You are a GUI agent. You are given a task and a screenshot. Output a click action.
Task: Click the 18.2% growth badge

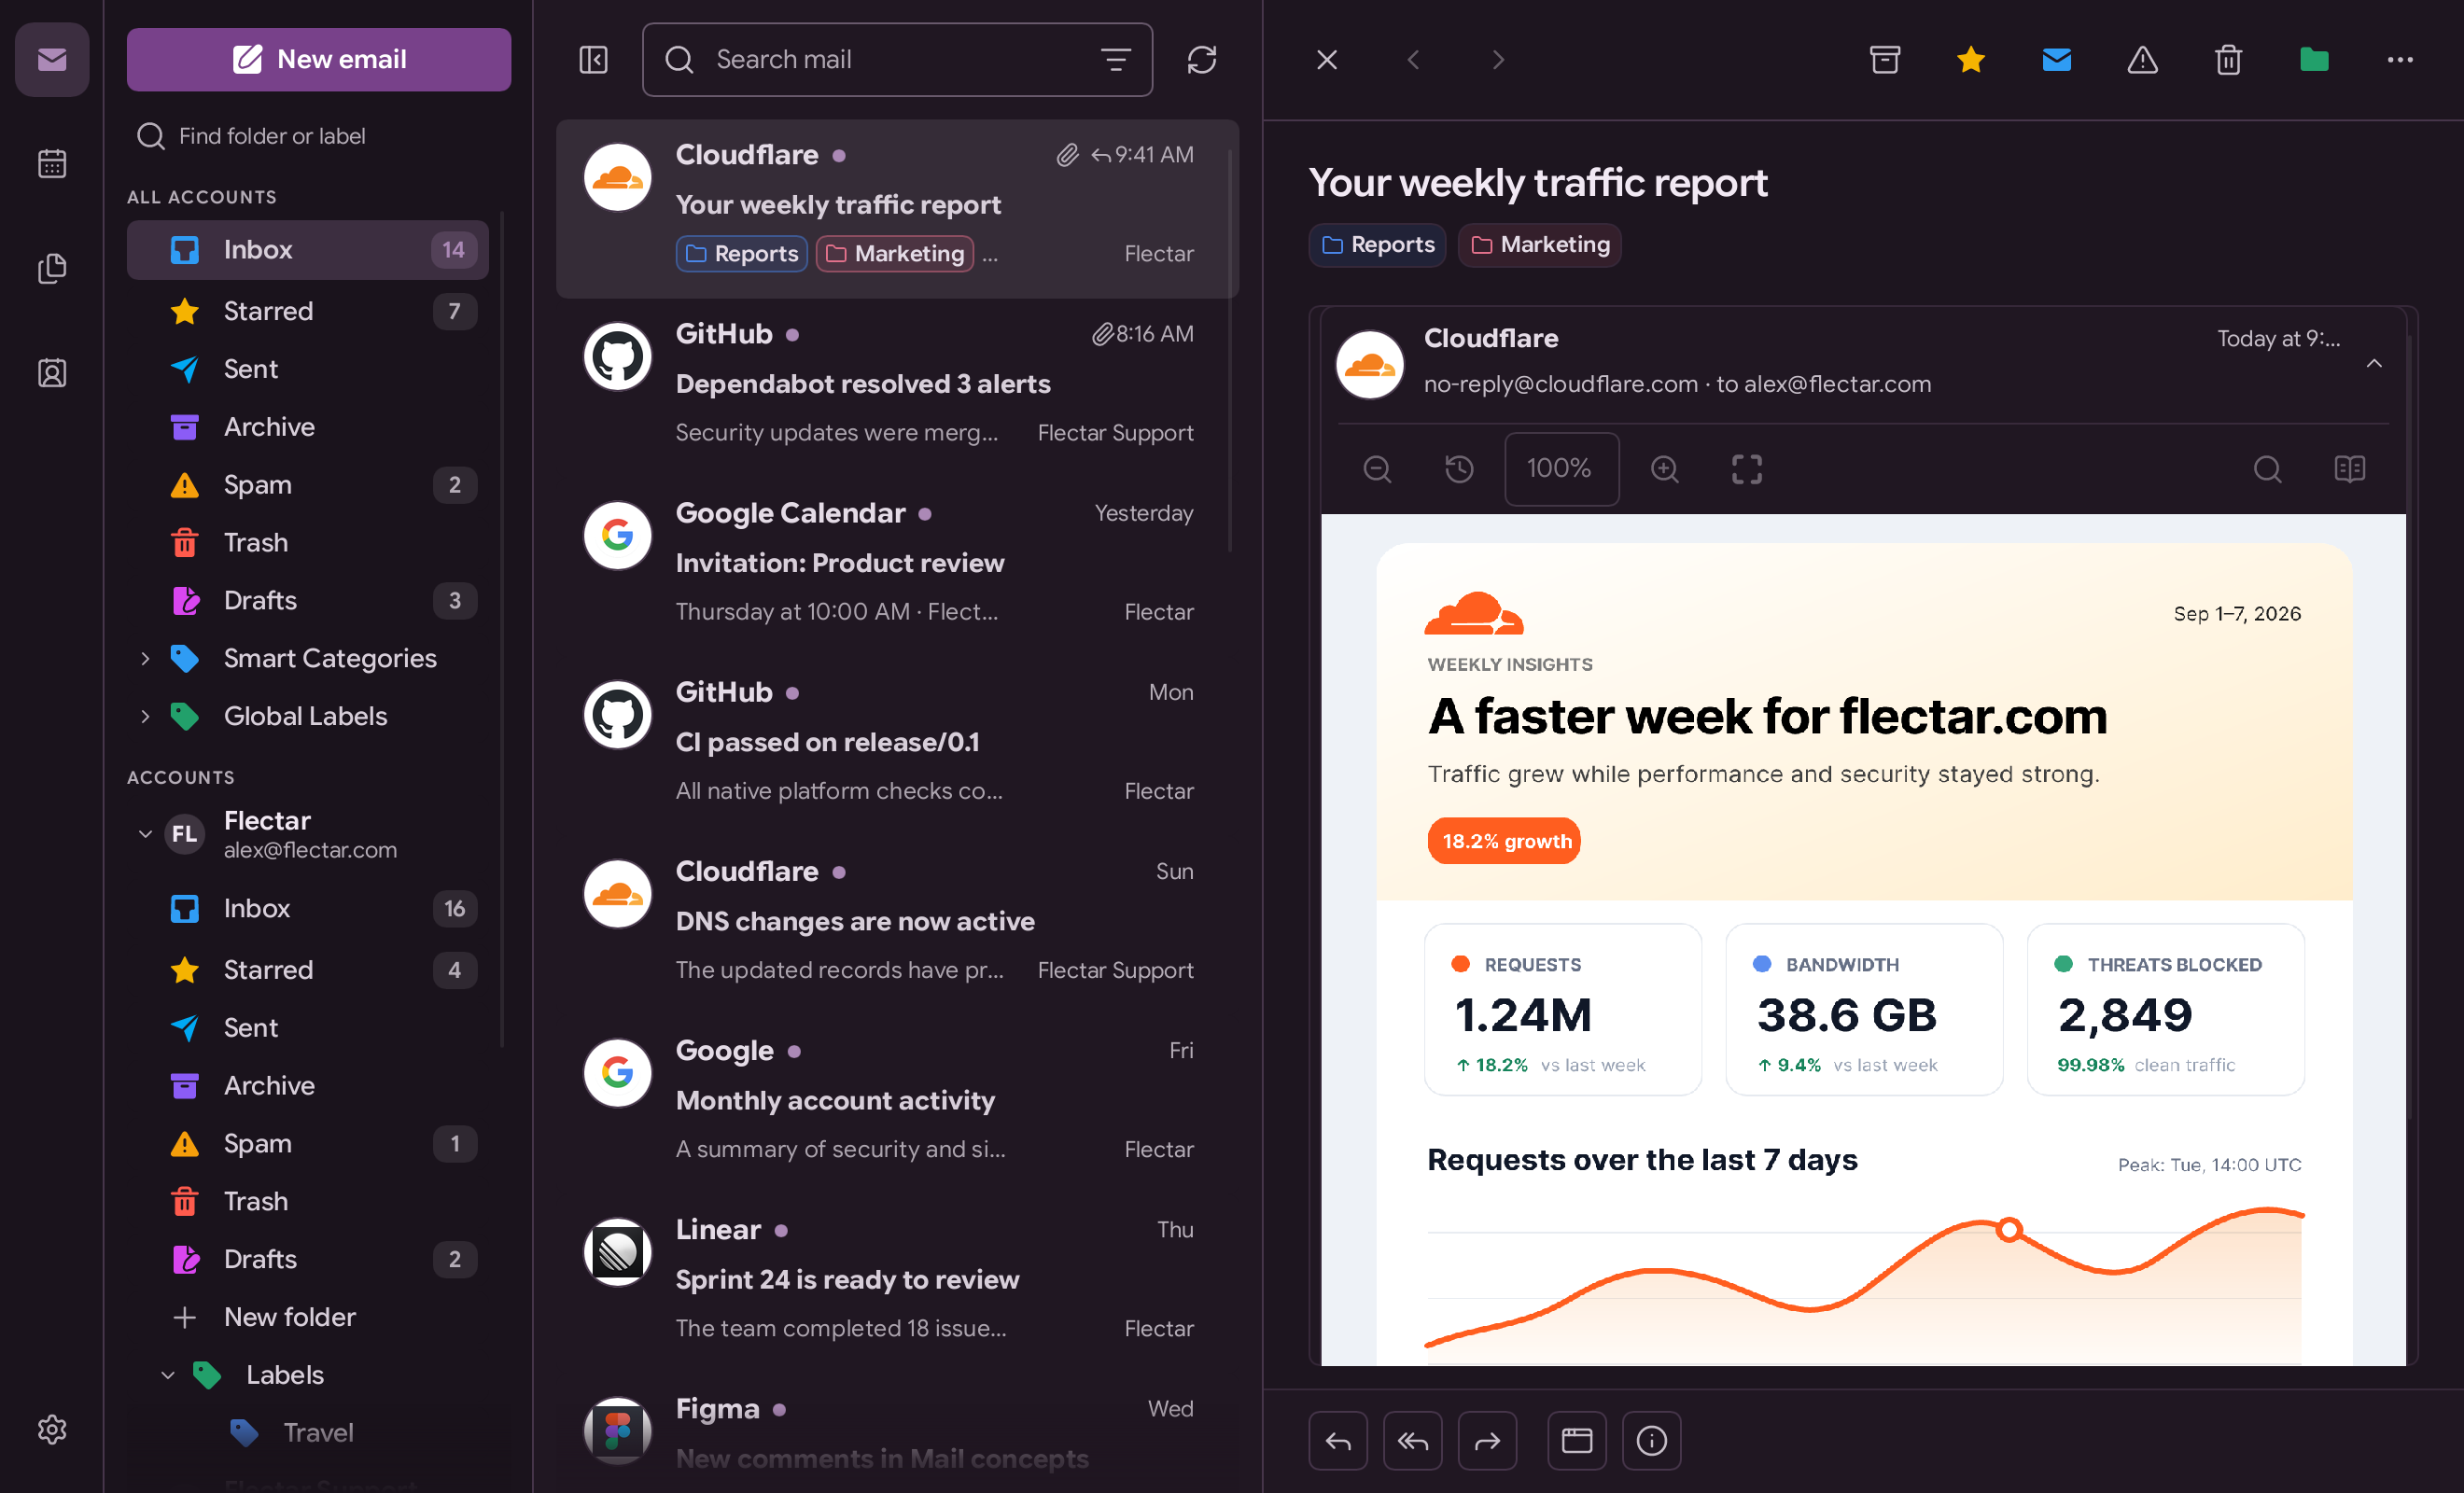pyautogui.click(x=1505, y=841)
